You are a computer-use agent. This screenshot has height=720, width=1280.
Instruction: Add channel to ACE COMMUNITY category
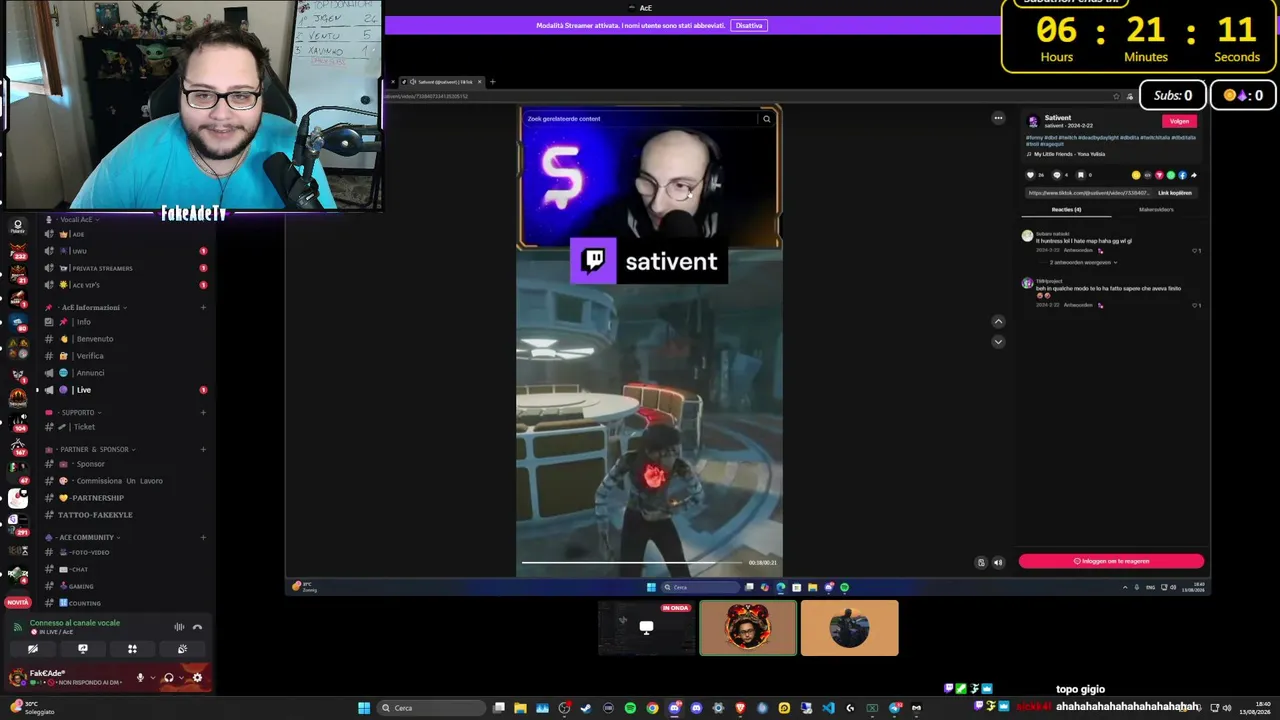tap(203, 537)
